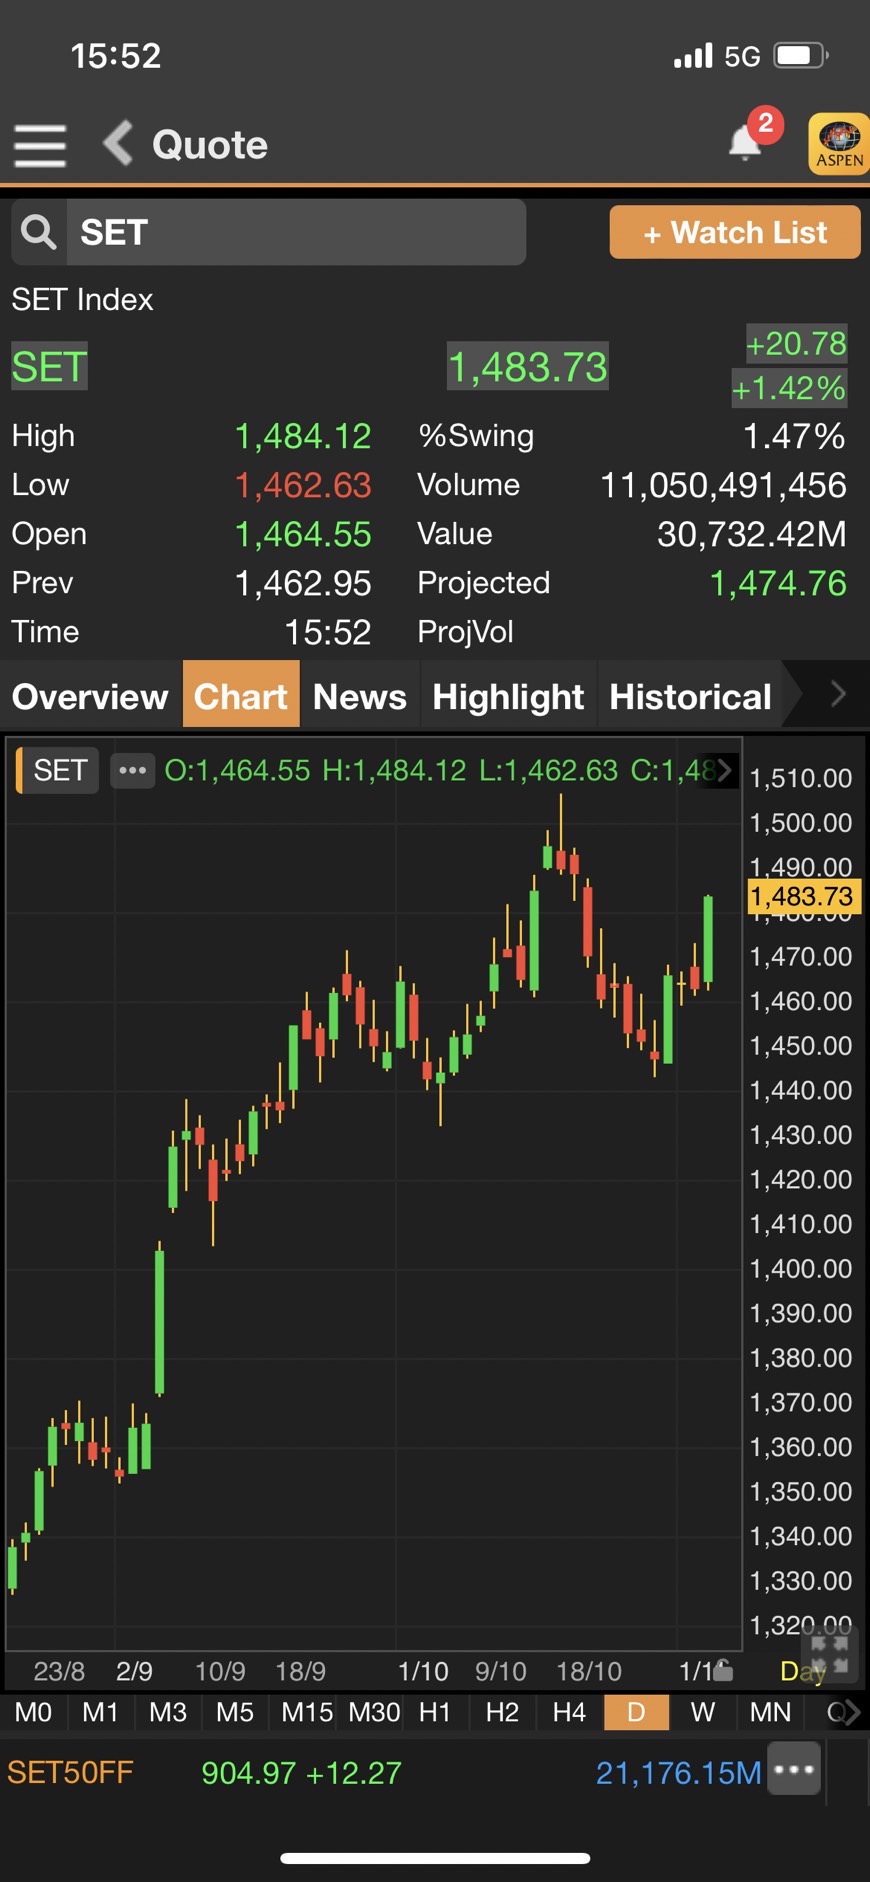
Task: Tap the ASPEN logo icon
Action: [838, 144]
